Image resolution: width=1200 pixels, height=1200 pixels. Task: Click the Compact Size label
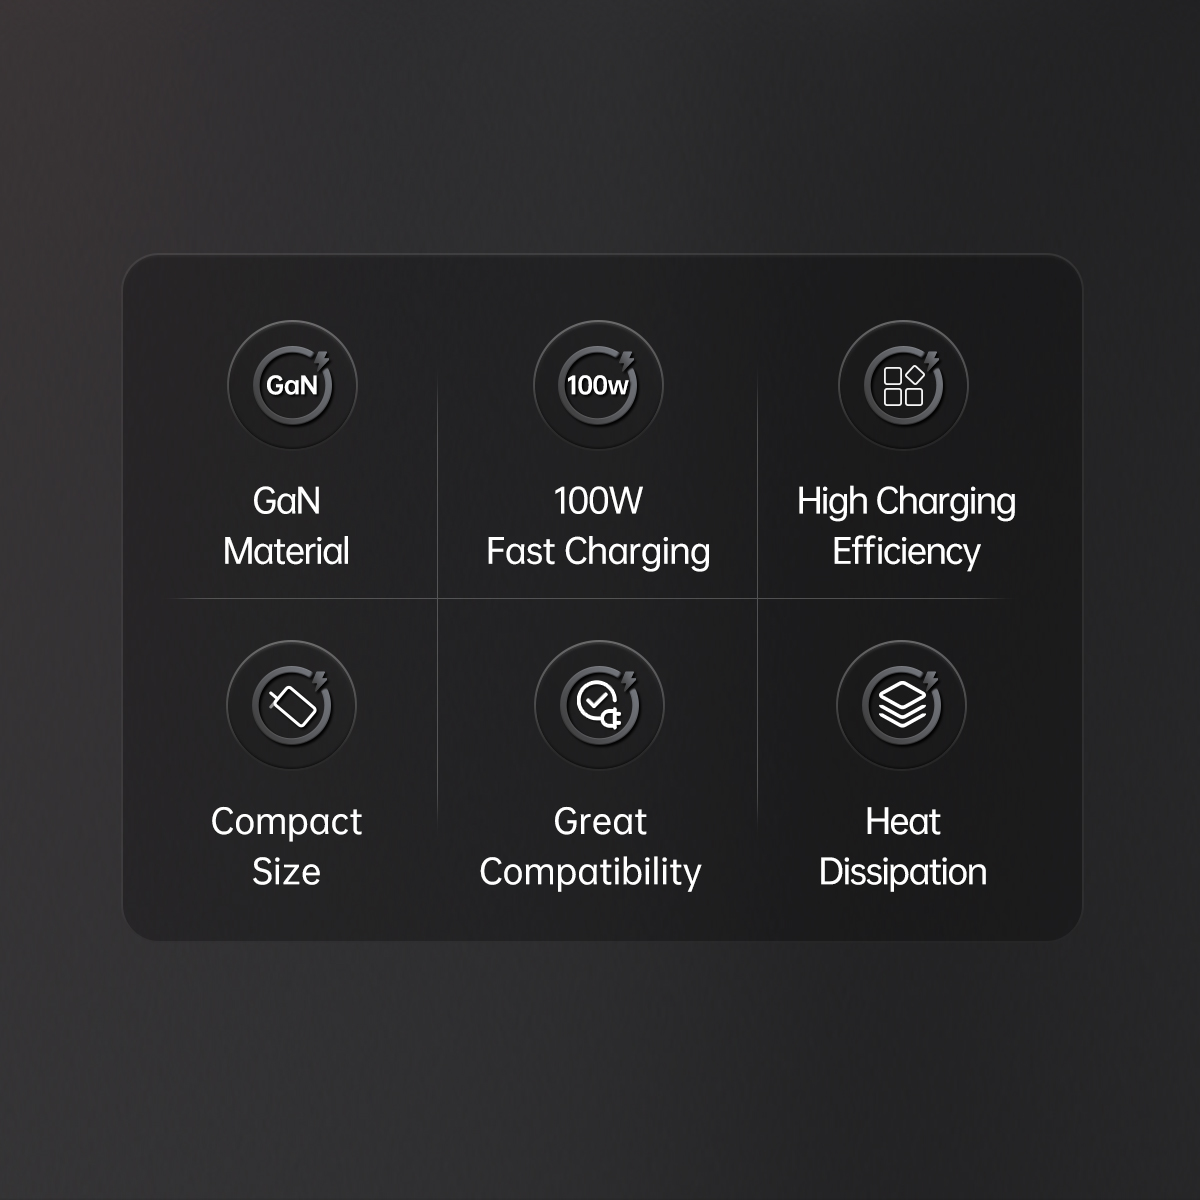[x=286, y=846]
